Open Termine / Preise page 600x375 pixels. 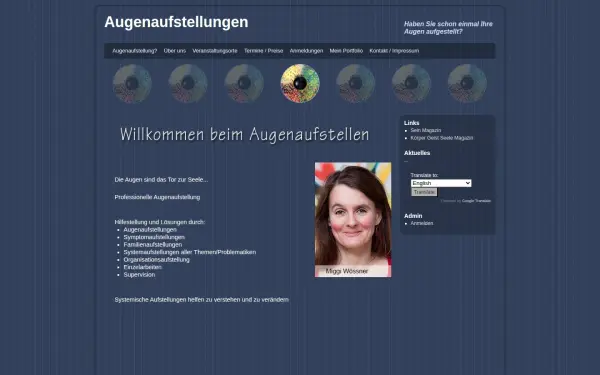point(264,51)
